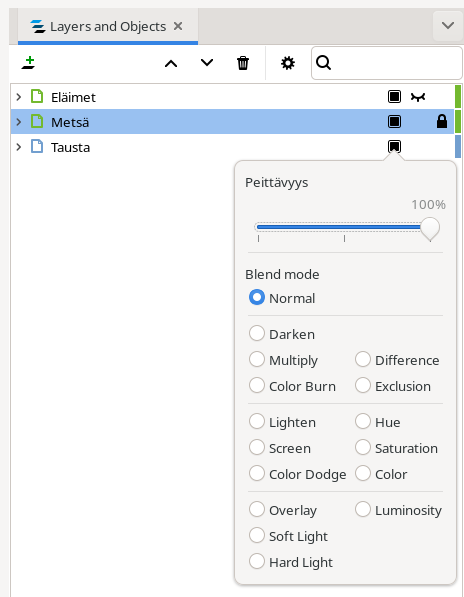Select Darken blend mode
Screen dimensions: 464x597
pos(282,334)
